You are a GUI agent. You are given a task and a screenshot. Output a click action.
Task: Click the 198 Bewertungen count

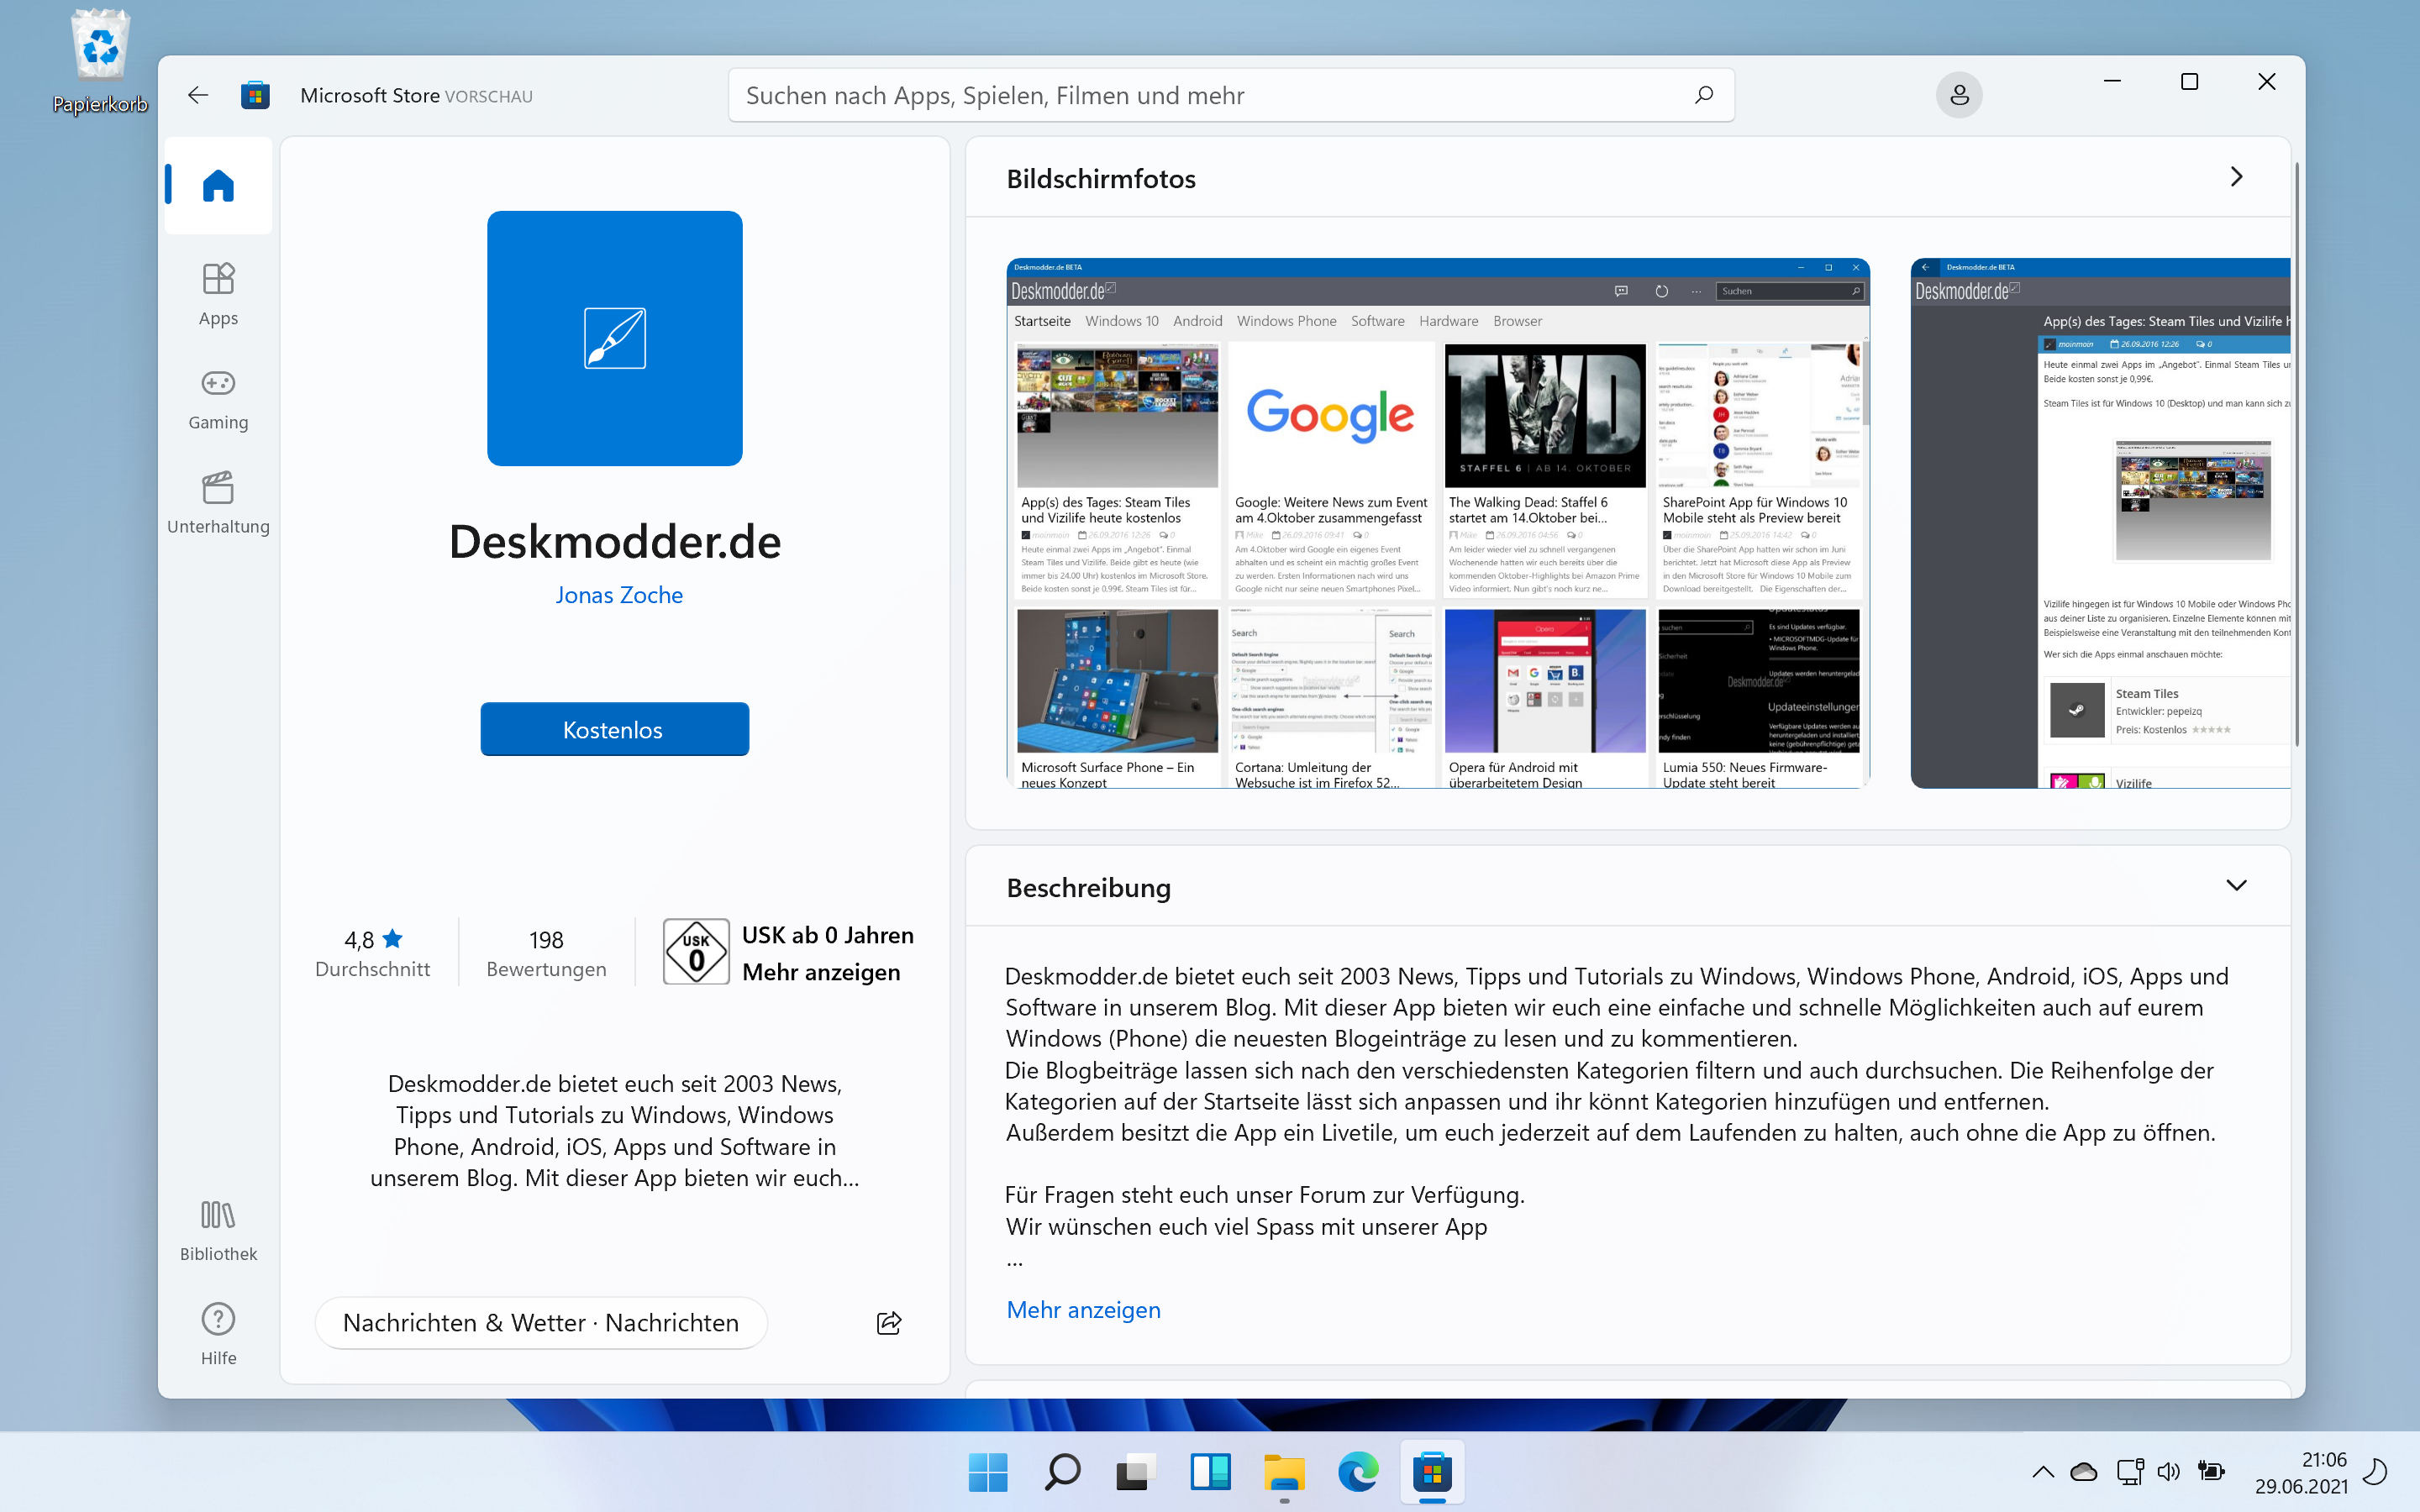click(x=546, y=952)
